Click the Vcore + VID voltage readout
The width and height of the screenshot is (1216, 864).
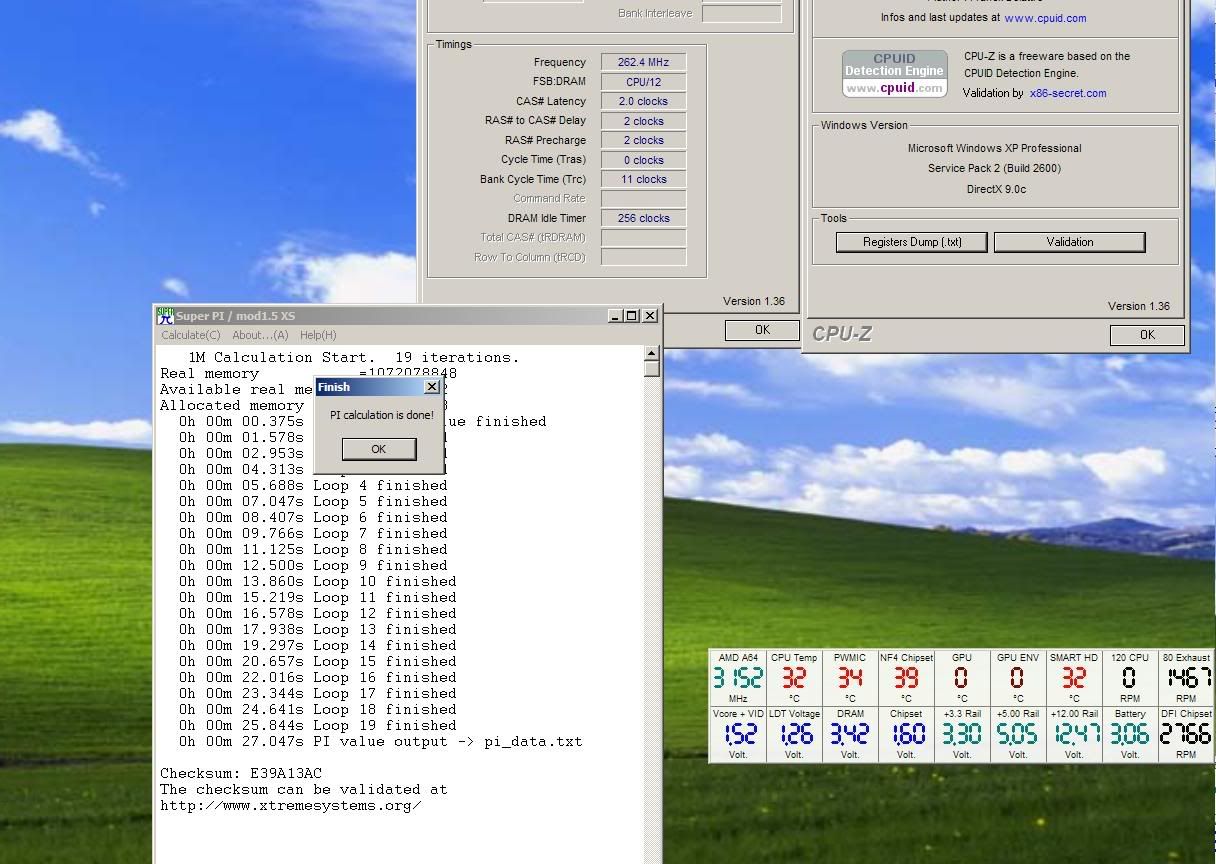pos(738,734)
